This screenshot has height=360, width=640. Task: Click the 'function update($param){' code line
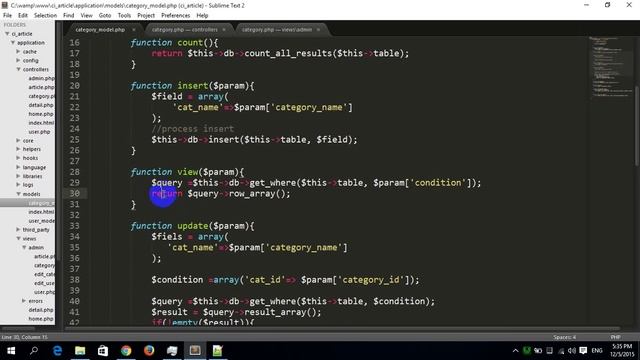pyautogui.click(x=192, y=226)
